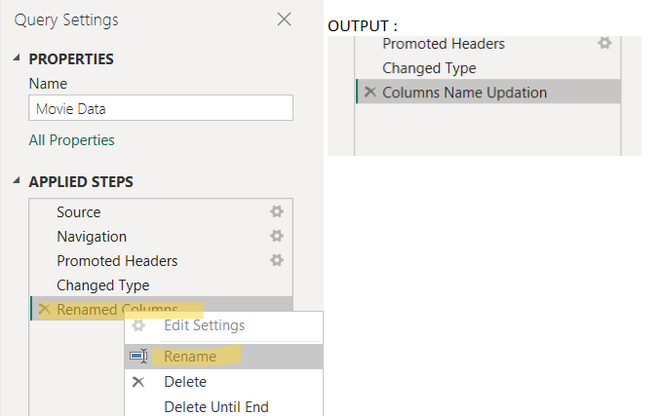Click gear icon for Promoted Headers in OUTPUT

(x=604, y=44)
